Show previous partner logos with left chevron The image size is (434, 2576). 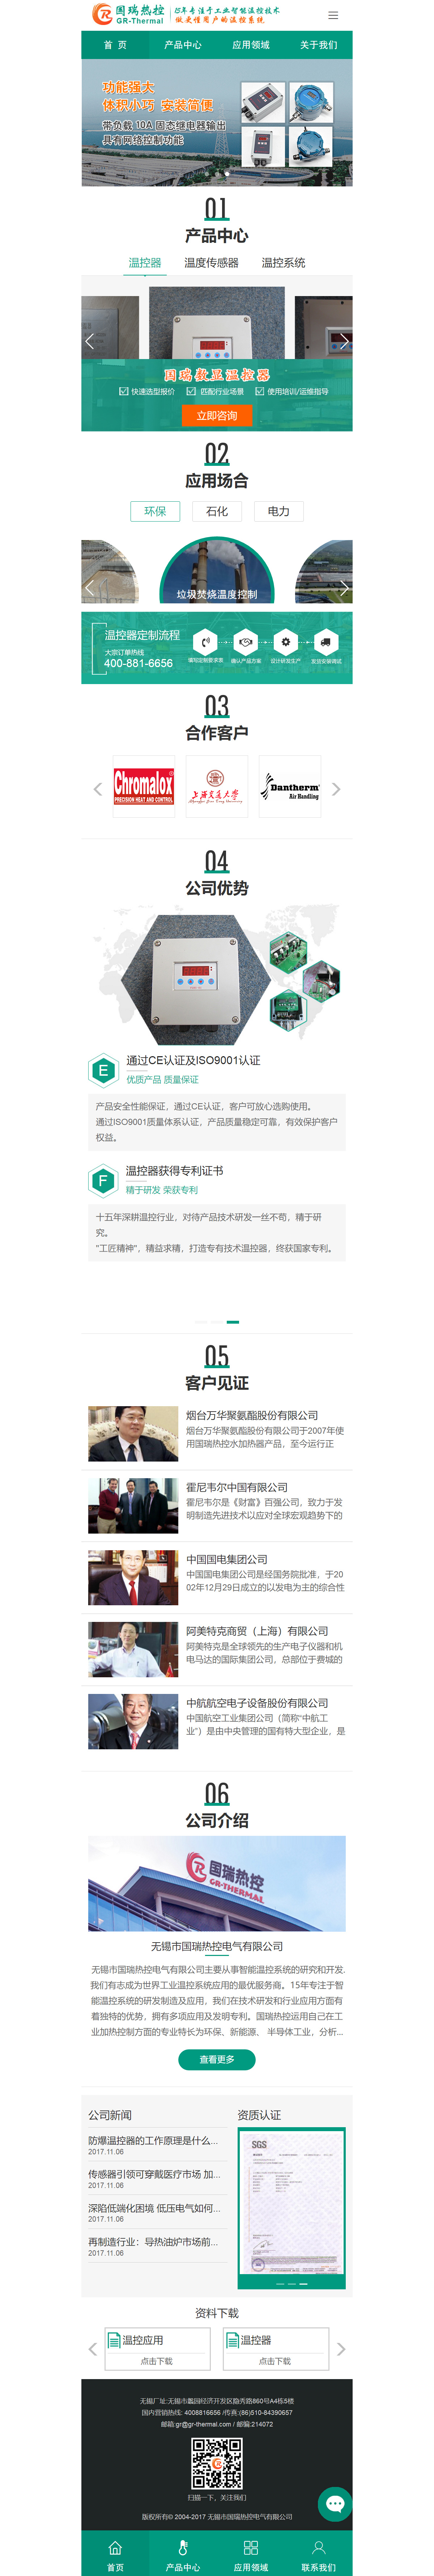[x=97, y=789]
